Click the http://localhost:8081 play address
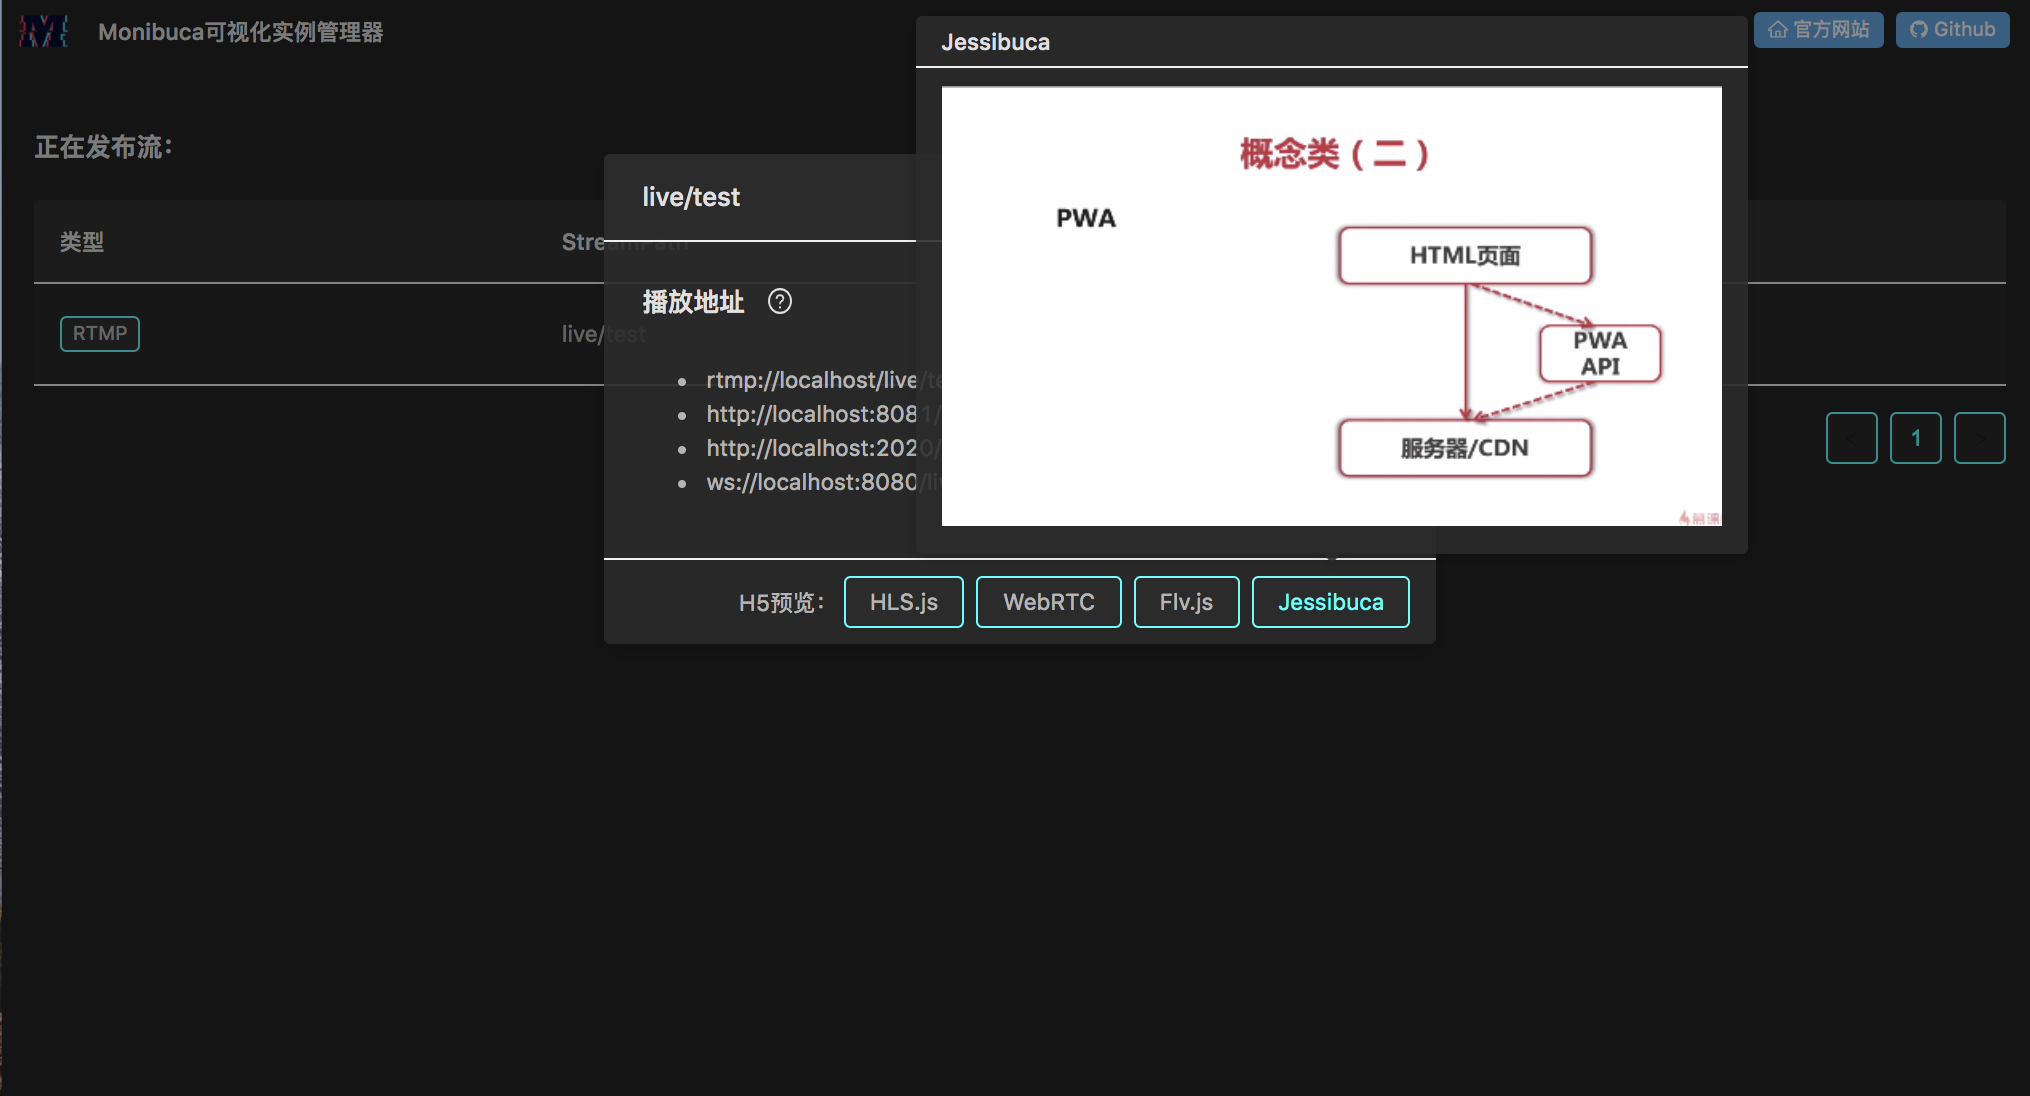This screenshot has height=1096, width=2030. 810,414
